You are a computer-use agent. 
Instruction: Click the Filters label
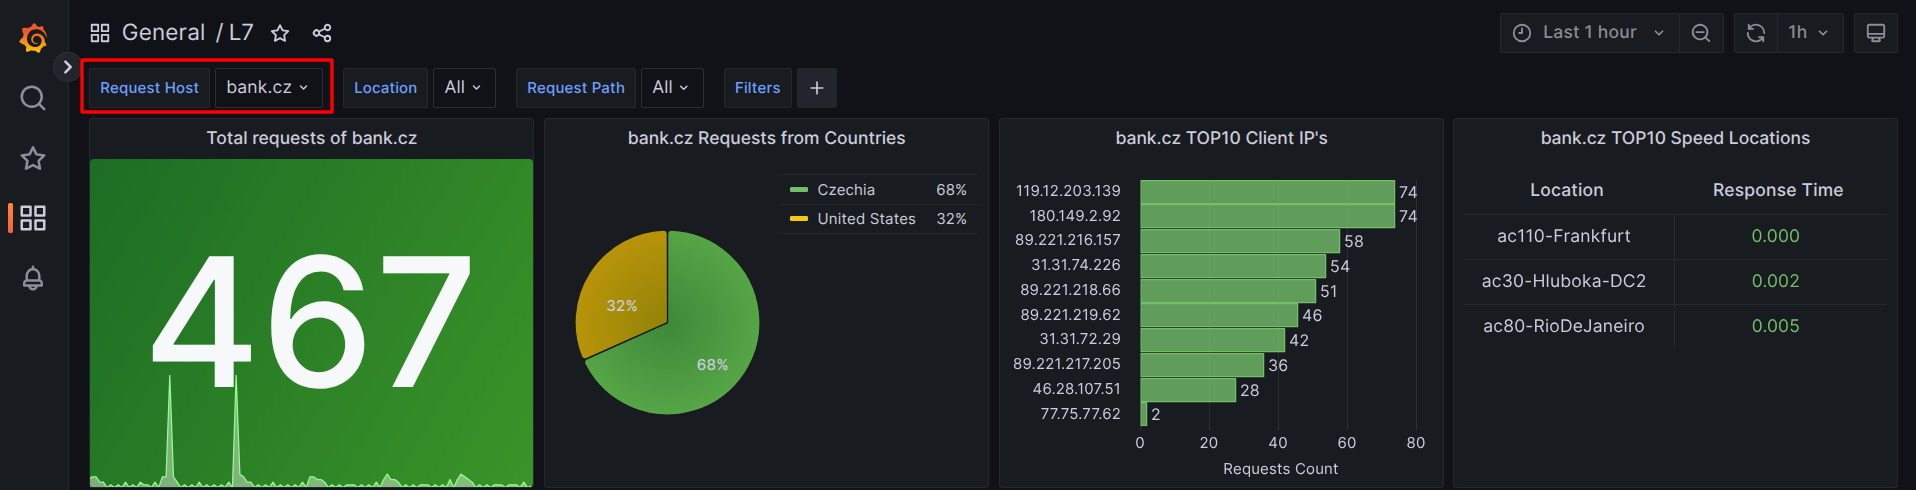(757, 88)
